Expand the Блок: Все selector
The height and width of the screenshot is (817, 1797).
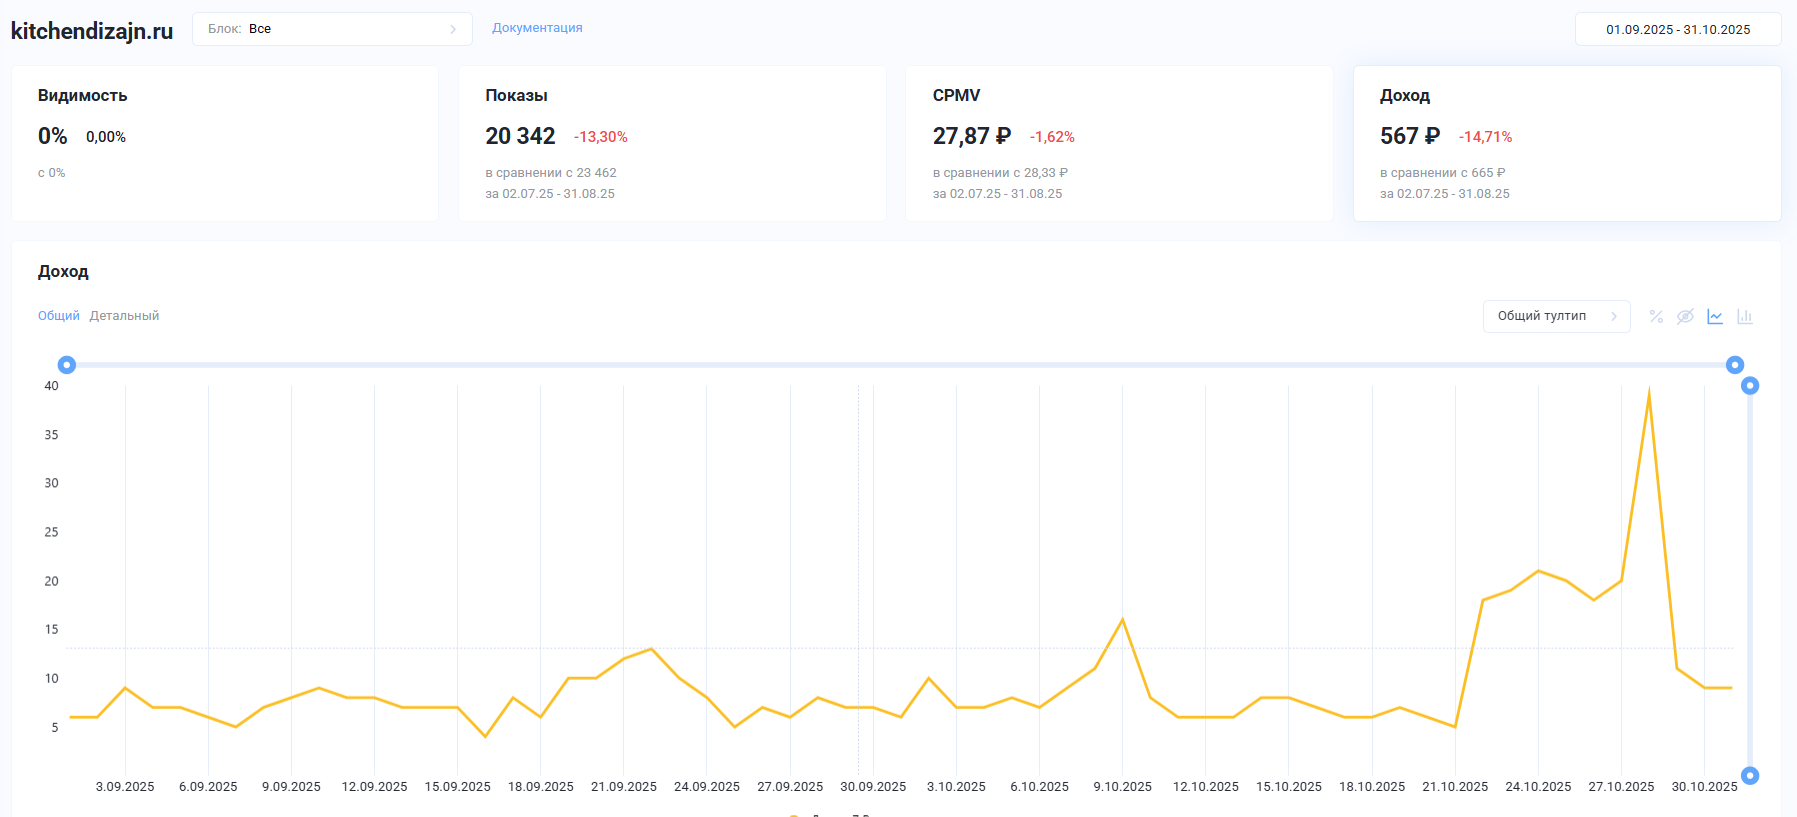331,29
